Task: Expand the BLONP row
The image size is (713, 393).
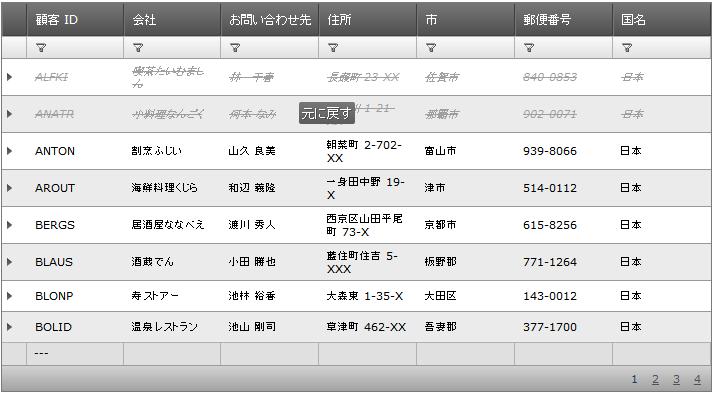Action: [10, 296]
